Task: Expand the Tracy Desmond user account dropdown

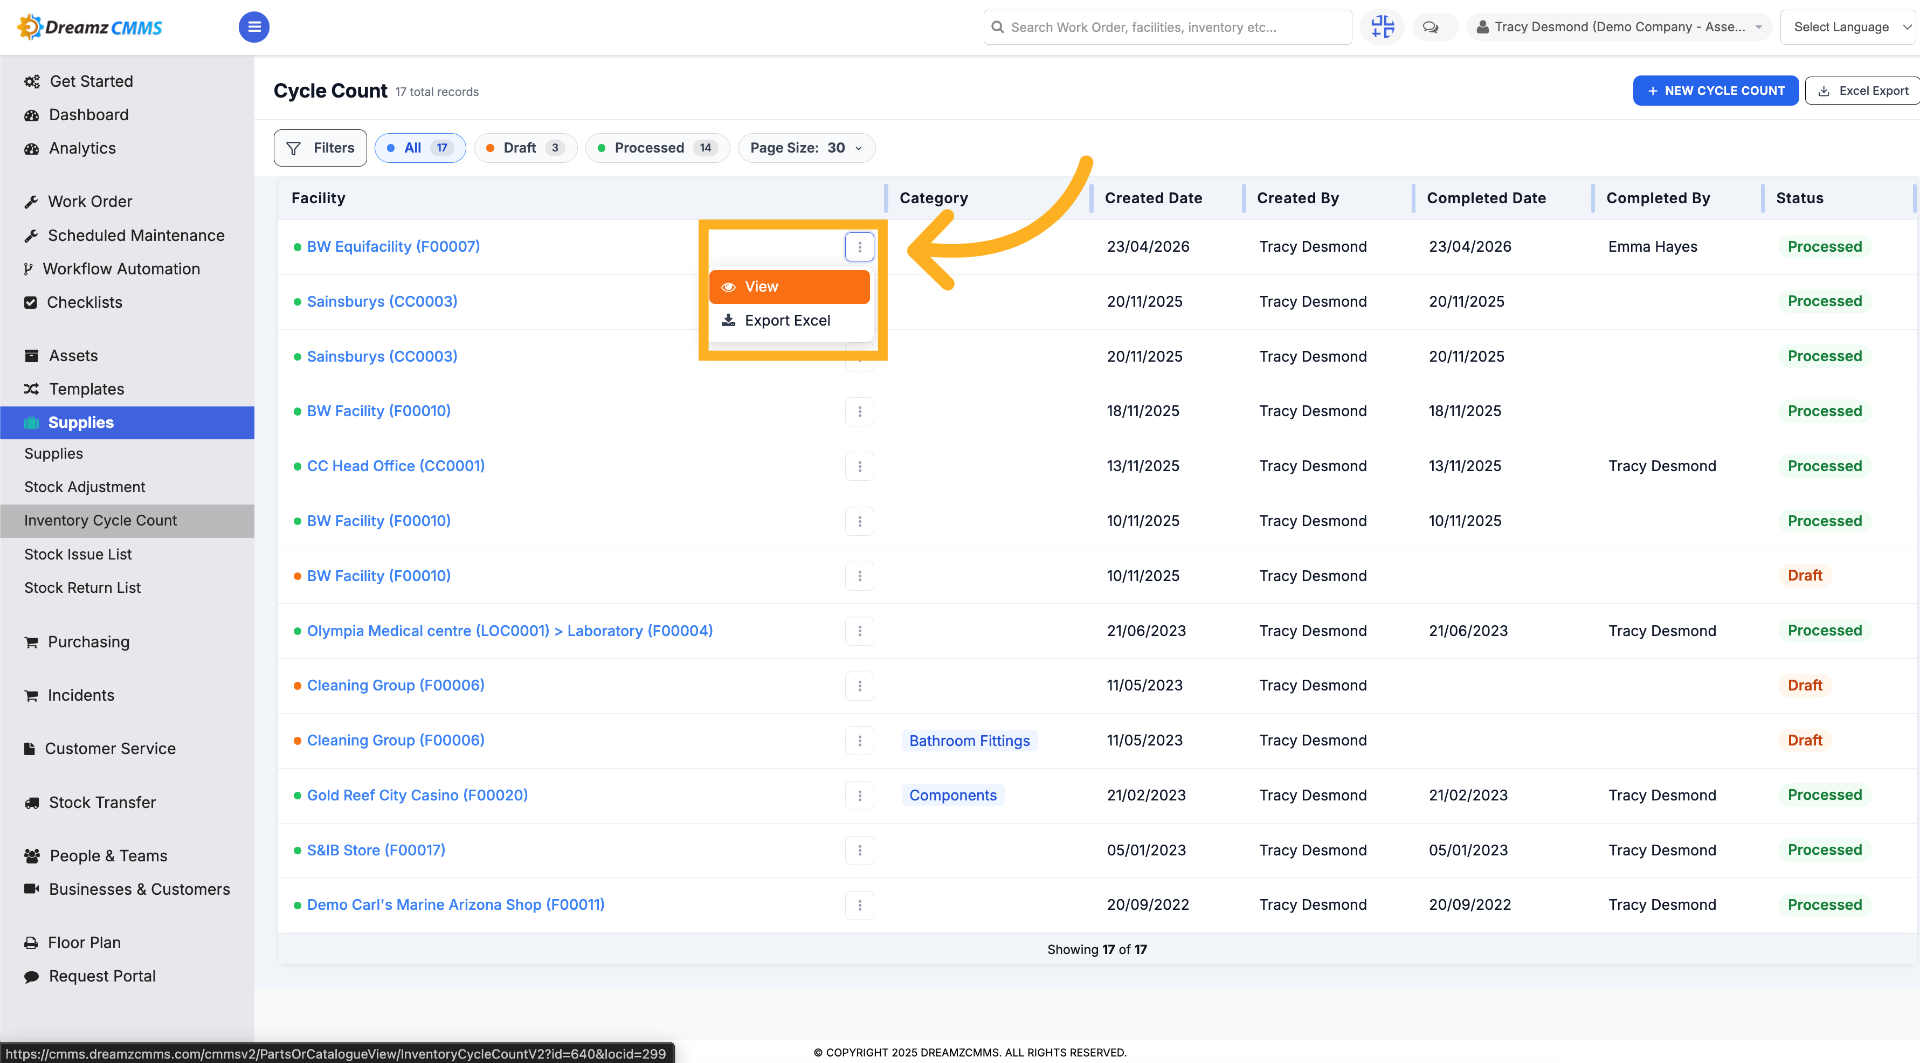Action: 1619,27
